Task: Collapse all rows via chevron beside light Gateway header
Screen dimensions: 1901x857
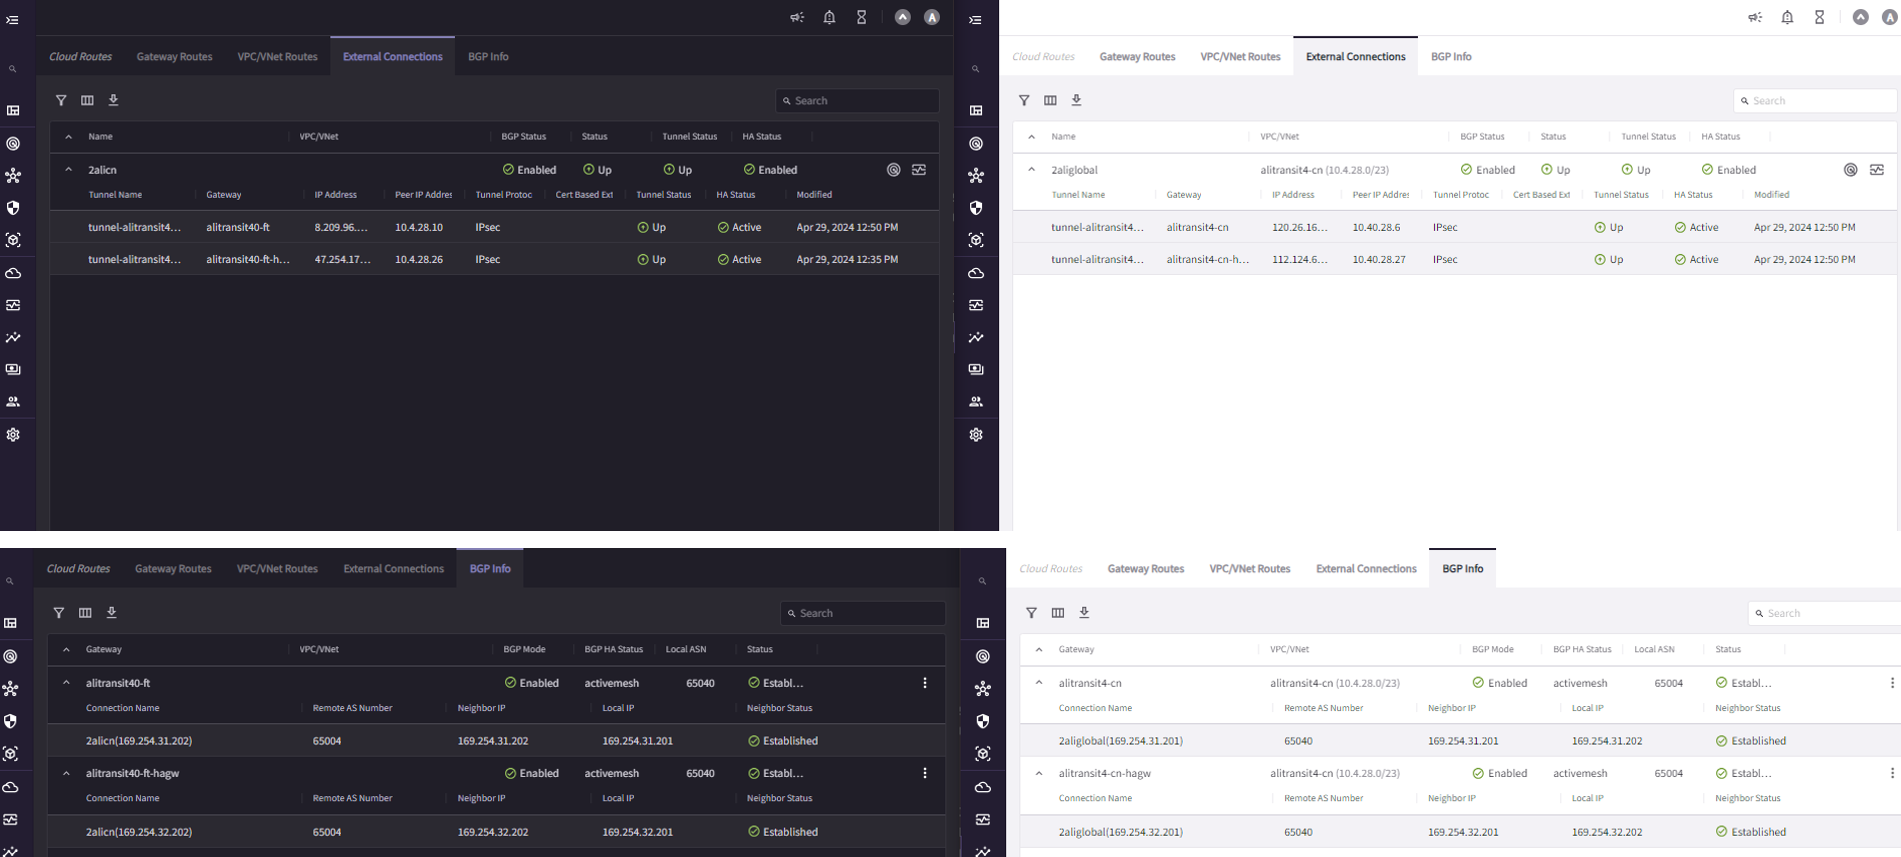Action: point(1039,649)
